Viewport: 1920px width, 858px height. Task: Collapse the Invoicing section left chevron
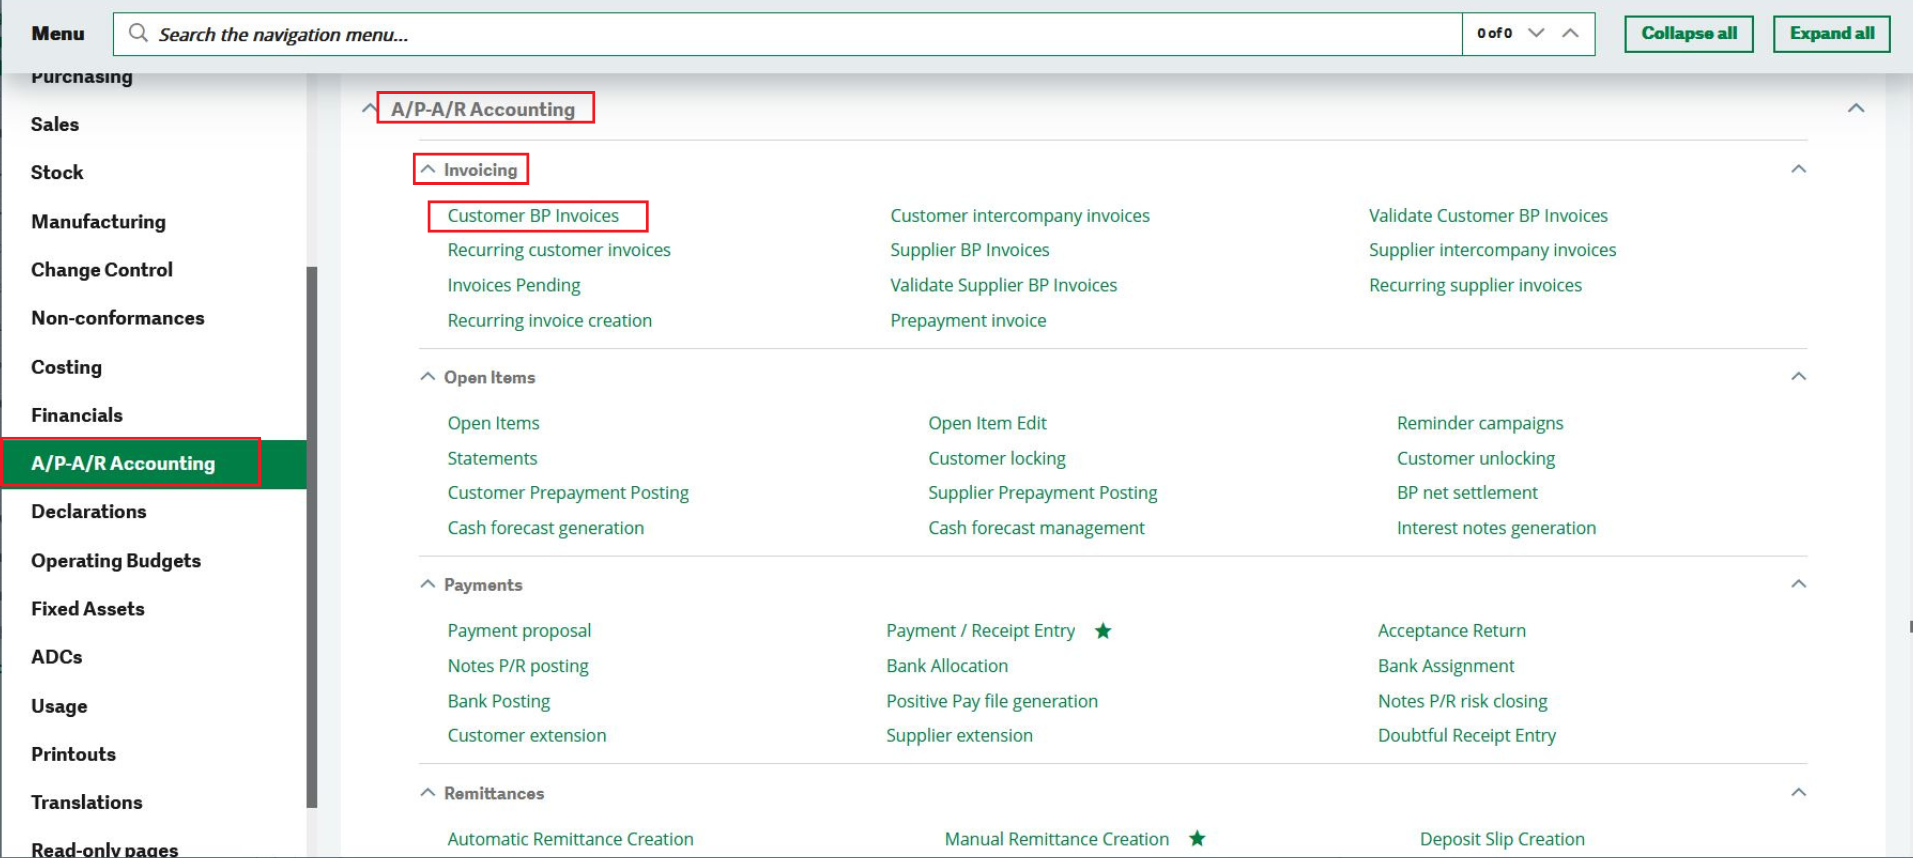pyautogui.click(x=428, y=170)
